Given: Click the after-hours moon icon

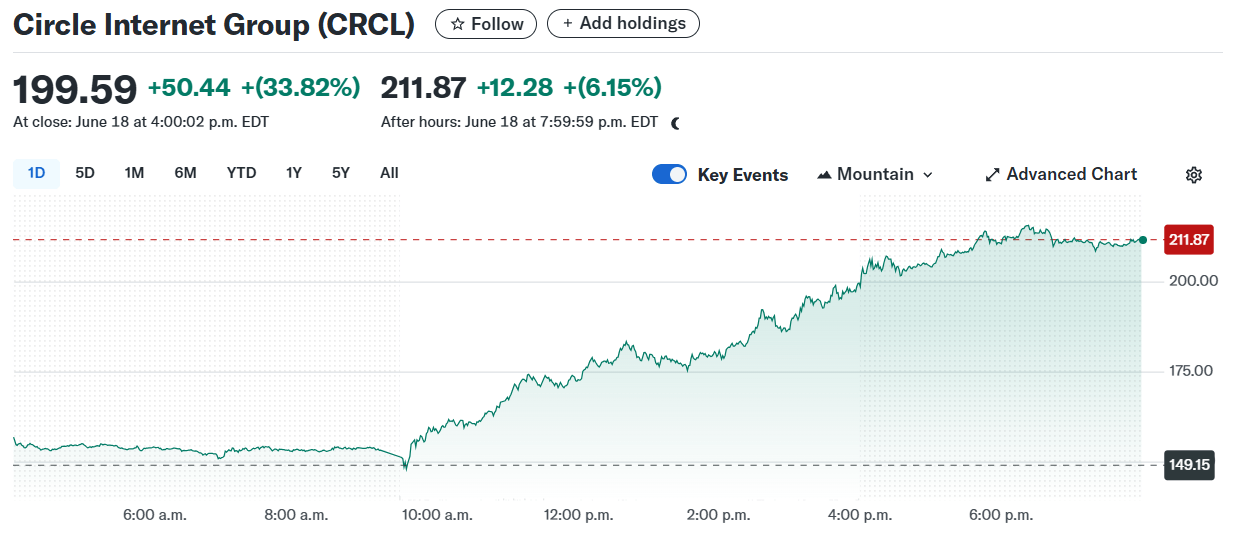Looking at the screenshot, I should point(676,123).
